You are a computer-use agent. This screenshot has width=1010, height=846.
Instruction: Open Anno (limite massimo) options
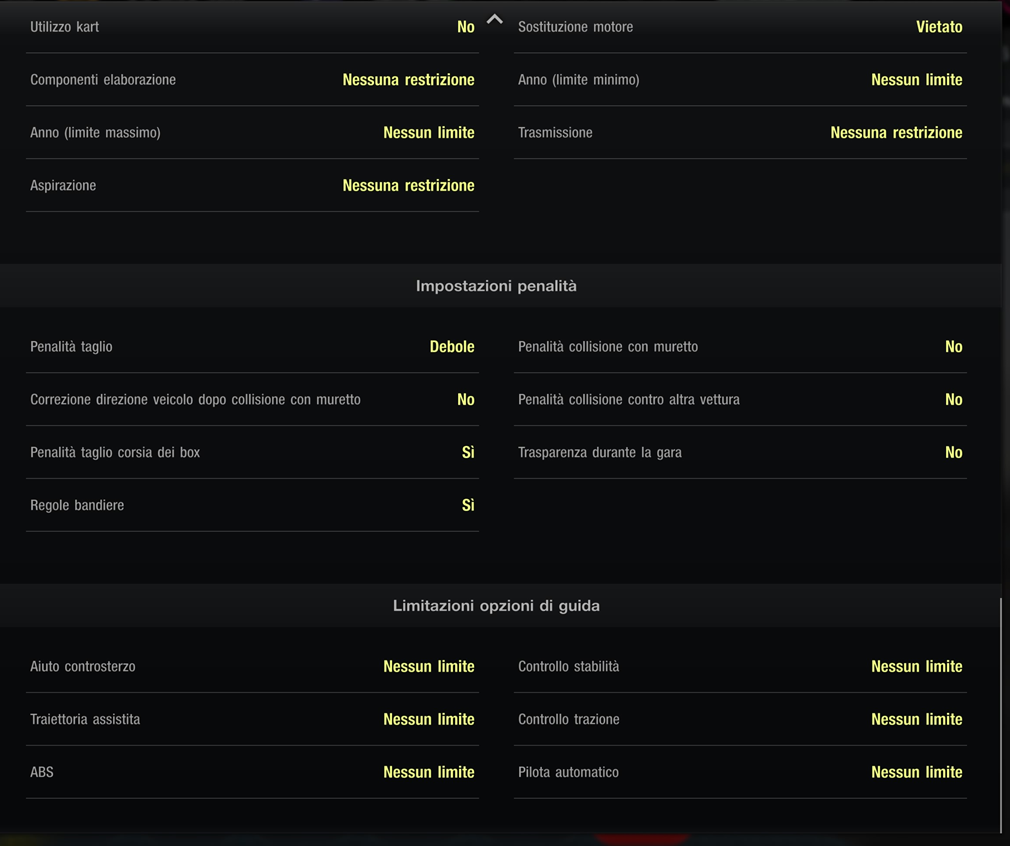click(x=428, y=133)
